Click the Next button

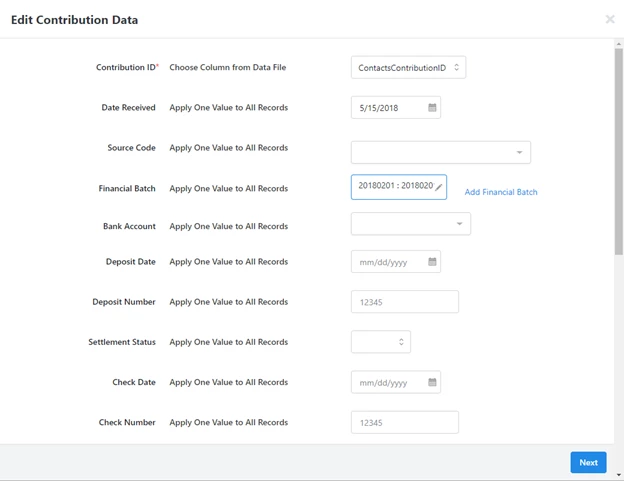(588, 462)
